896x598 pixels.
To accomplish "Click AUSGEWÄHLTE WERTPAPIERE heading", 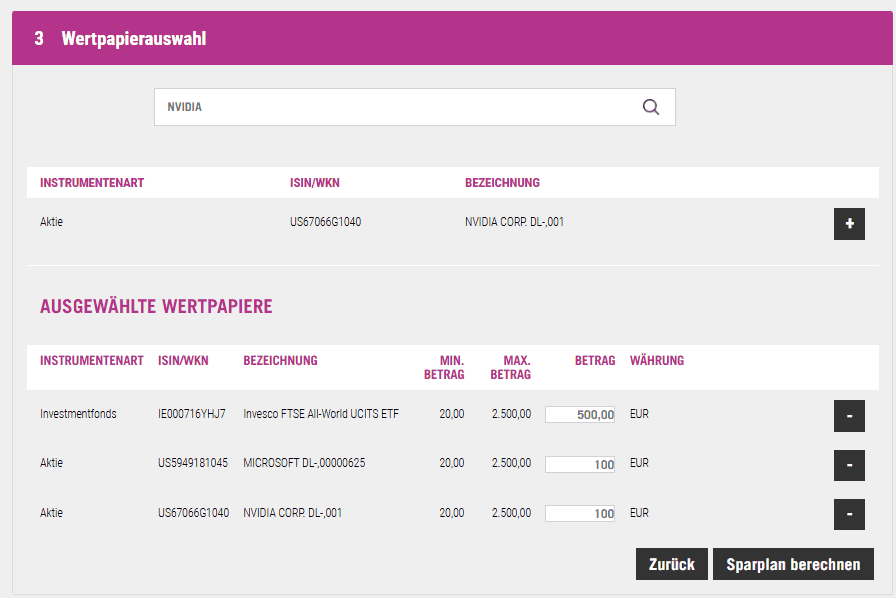I will 156,306.
